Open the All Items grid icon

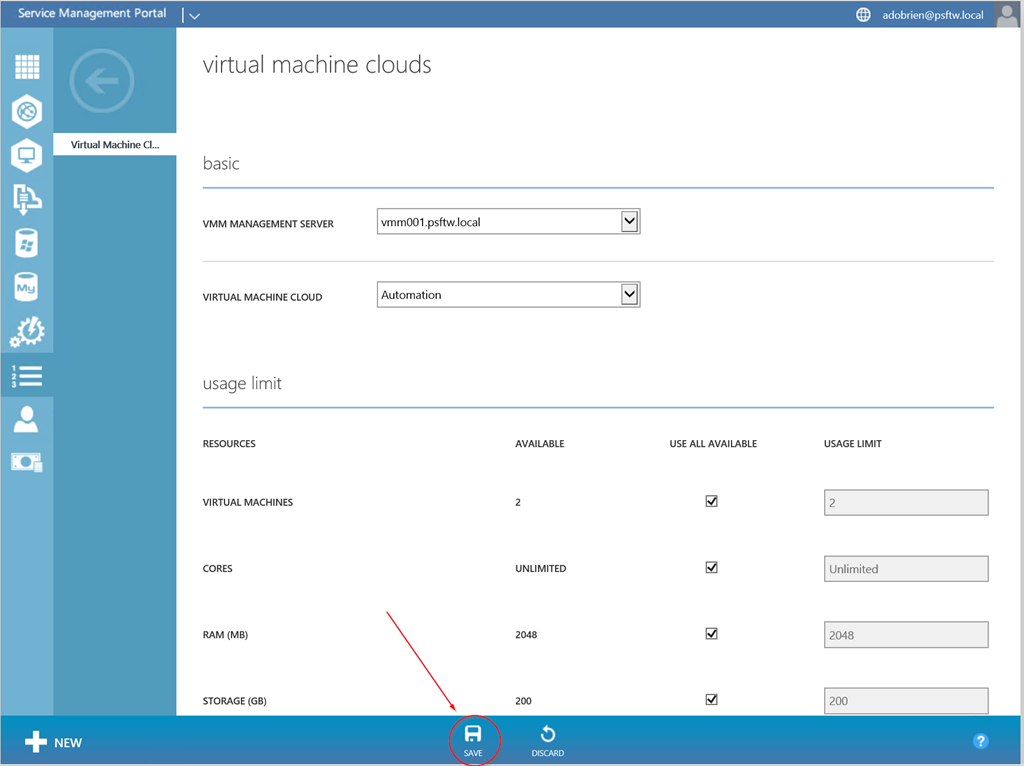point(27,66)
